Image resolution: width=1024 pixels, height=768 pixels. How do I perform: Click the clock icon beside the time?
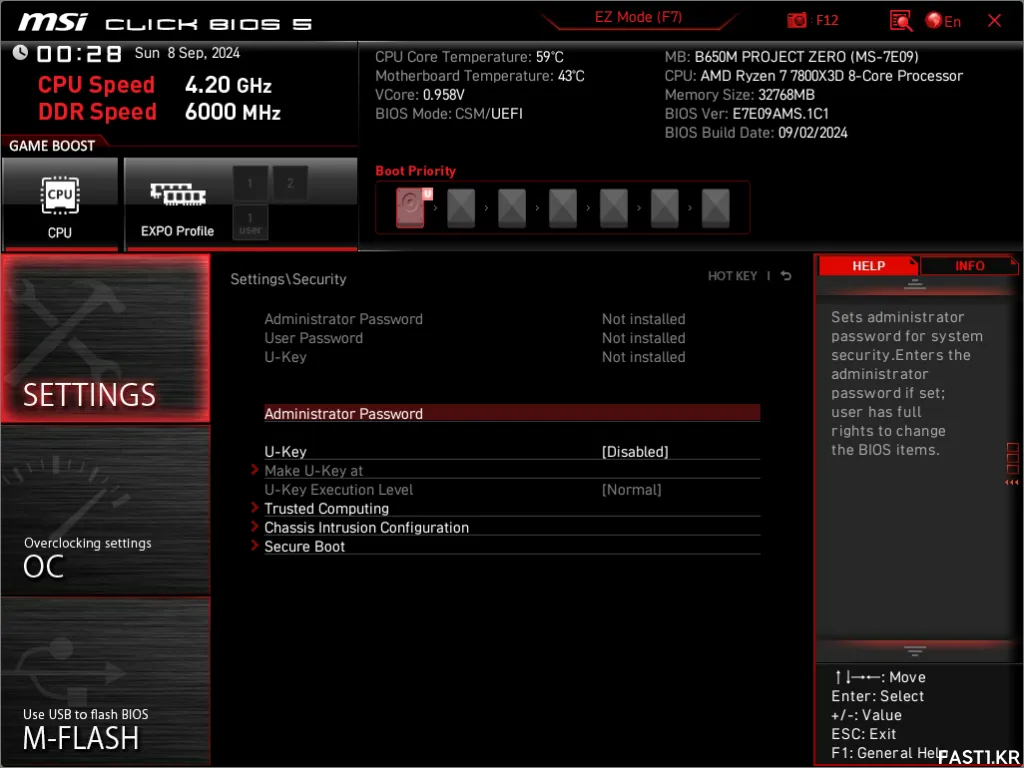[20, 52]
